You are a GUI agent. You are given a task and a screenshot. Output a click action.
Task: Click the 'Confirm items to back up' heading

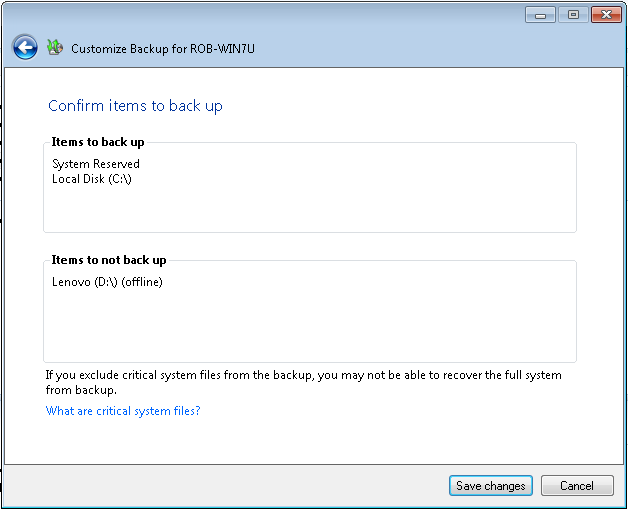click(x=135, y=106)
